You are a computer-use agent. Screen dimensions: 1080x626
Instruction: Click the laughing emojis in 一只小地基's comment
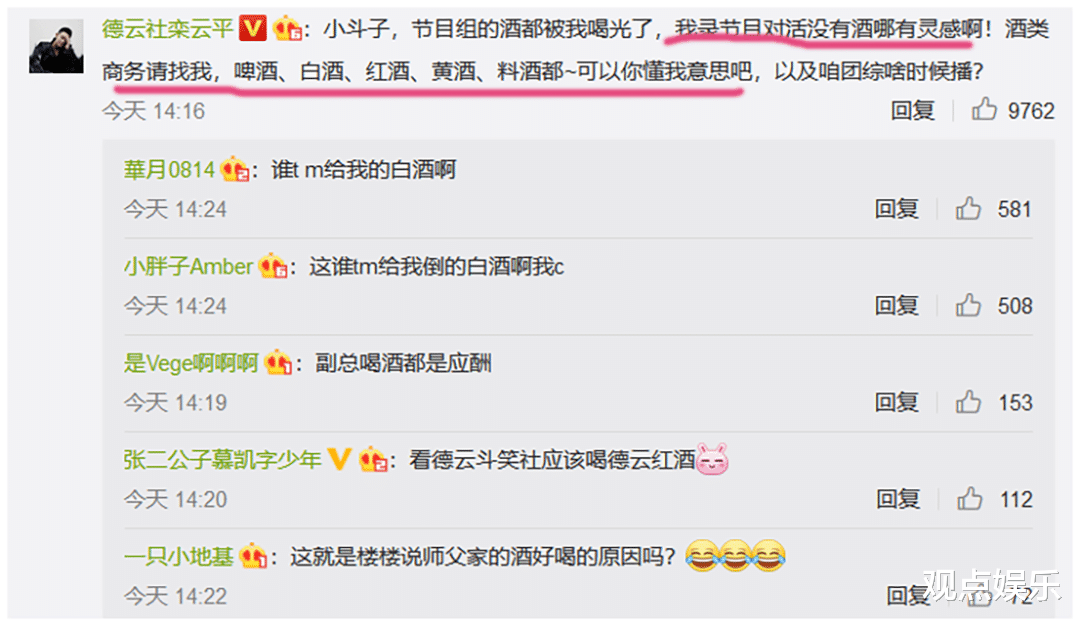(x=735, y=555)
